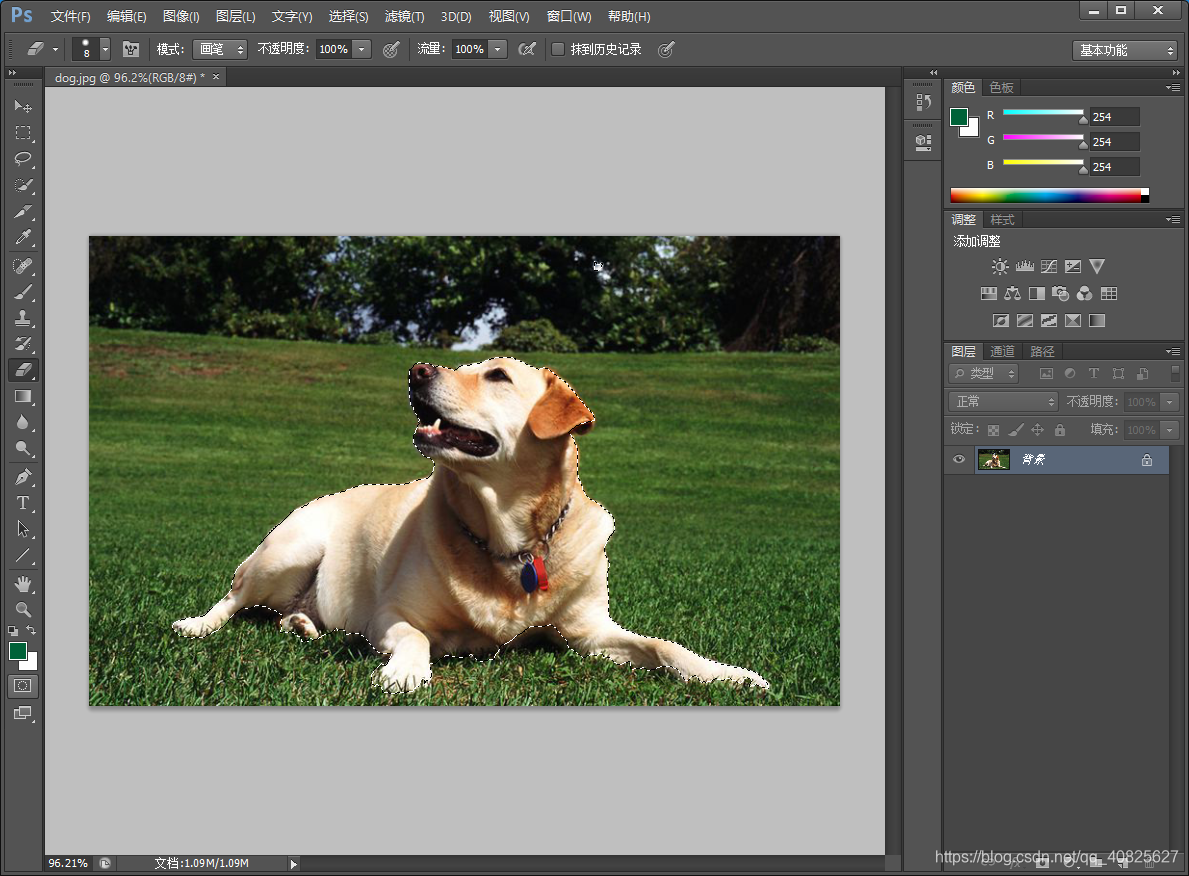Open the layer filter type dropdown

click(x=984, y=373)
